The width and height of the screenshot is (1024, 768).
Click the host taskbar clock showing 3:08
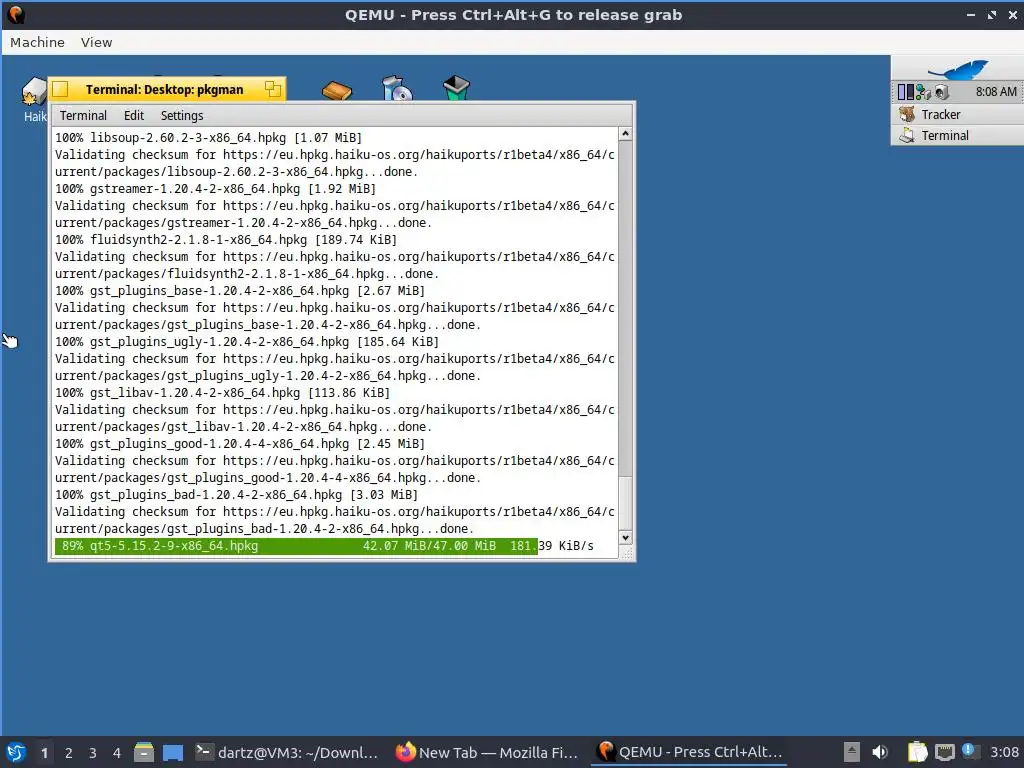click(1004, 752)
